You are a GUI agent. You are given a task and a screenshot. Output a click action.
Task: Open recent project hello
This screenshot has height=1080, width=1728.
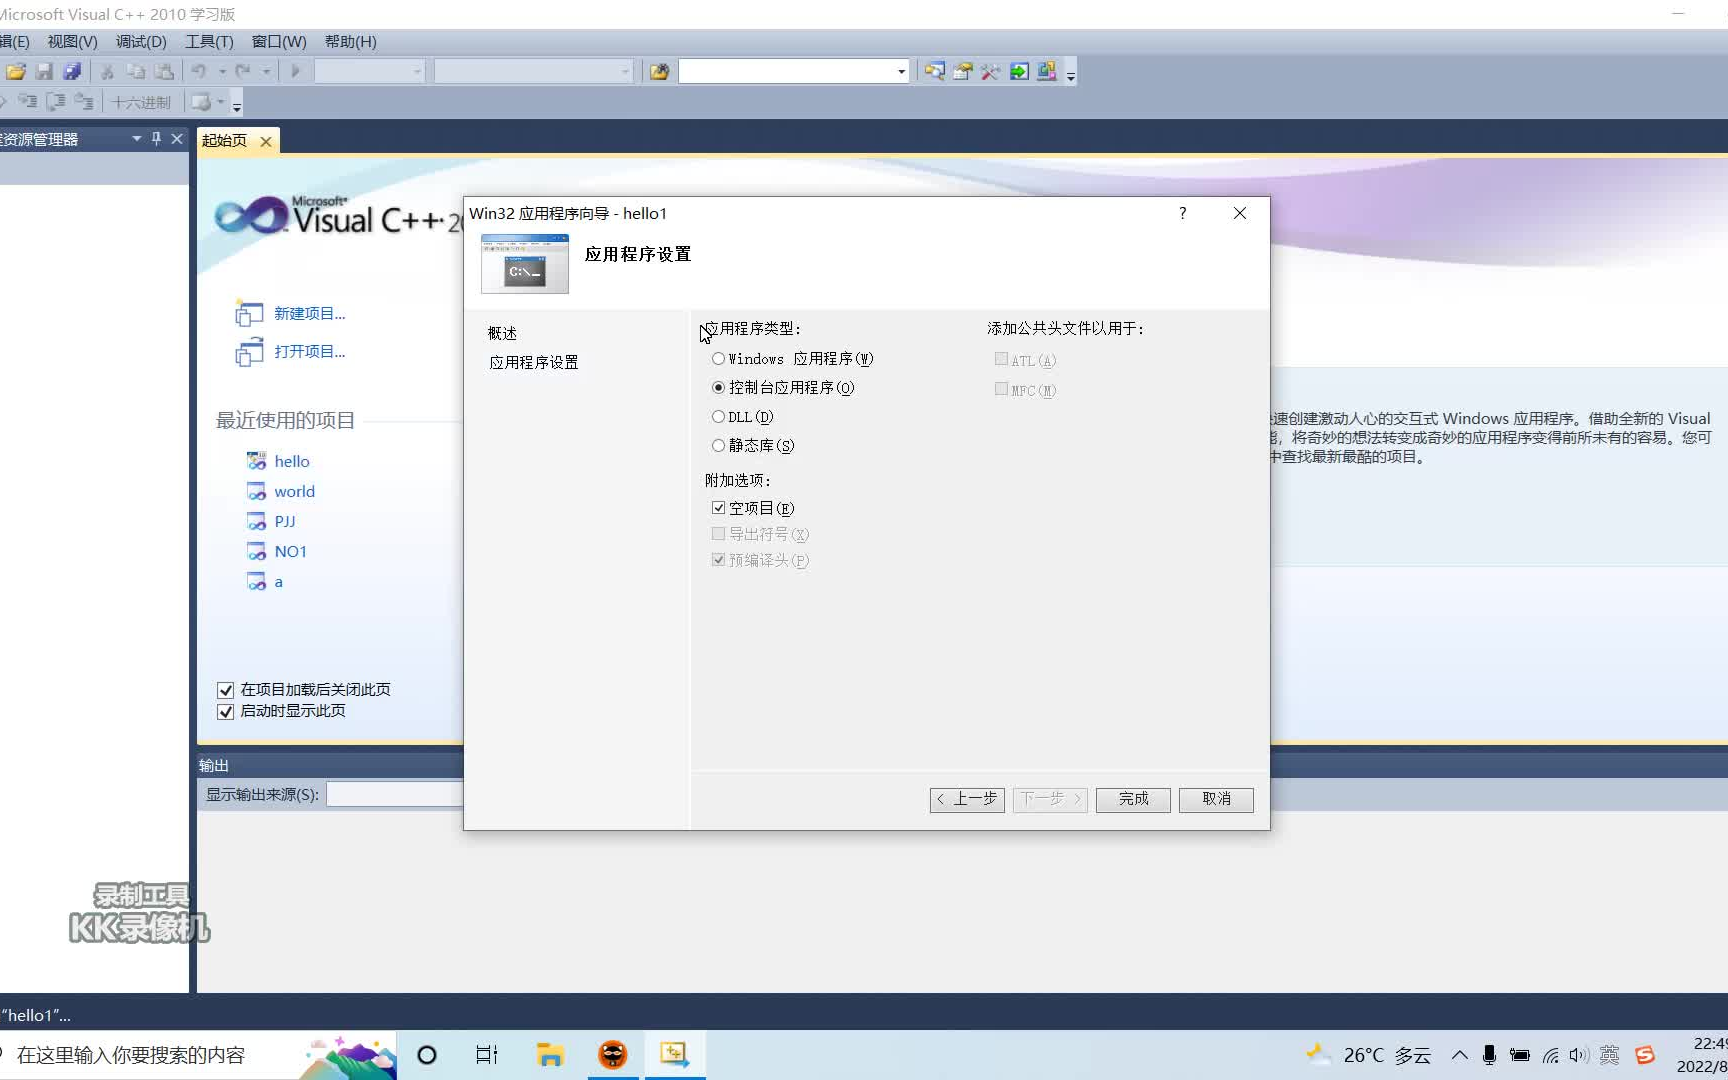coord(292,462)
